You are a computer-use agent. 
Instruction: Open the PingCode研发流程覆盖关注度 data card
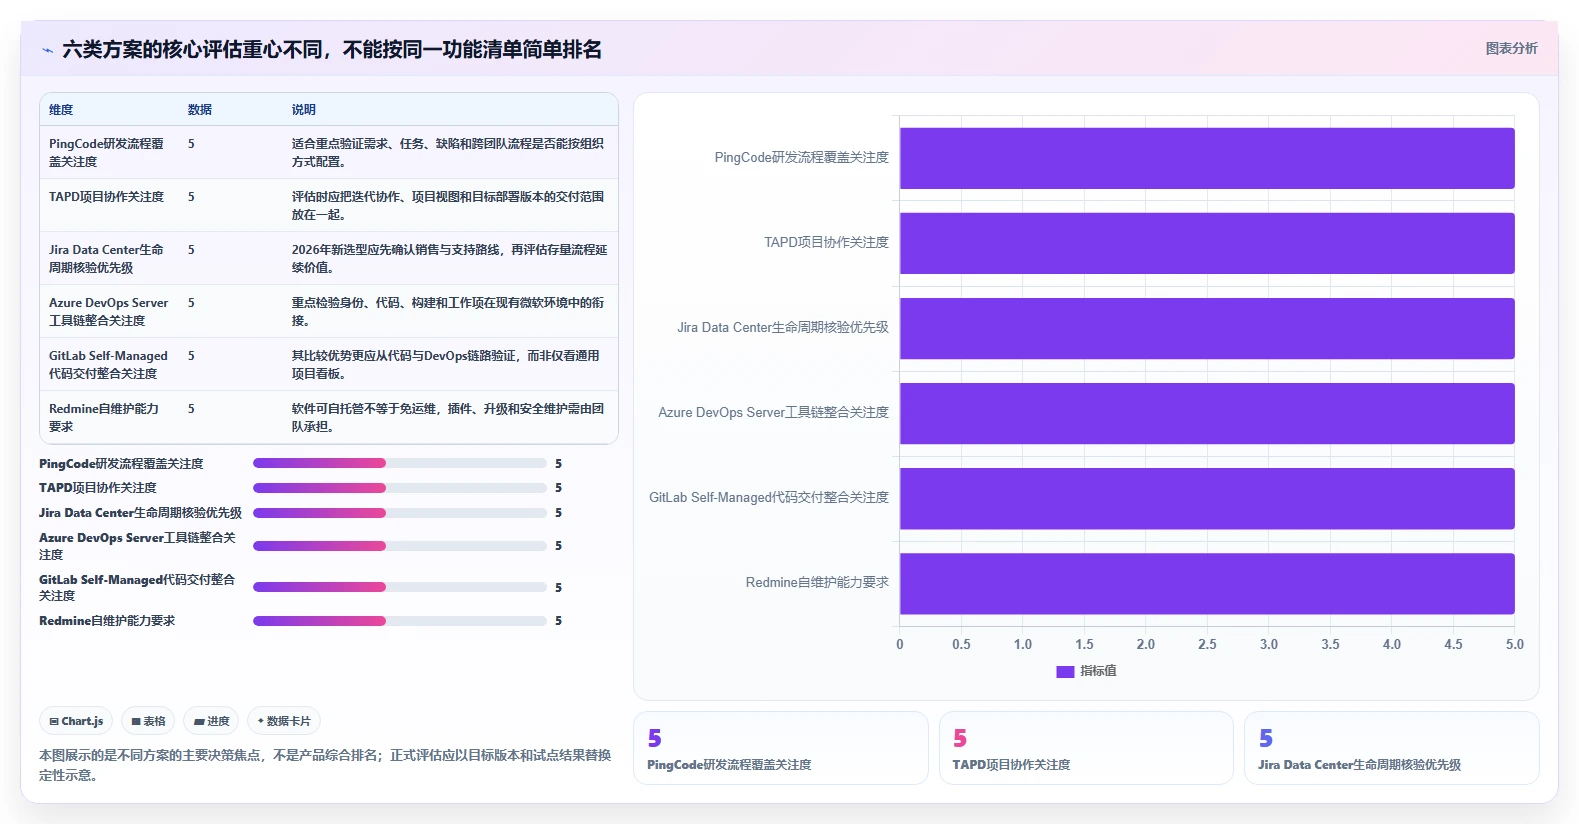pos(781,748)
